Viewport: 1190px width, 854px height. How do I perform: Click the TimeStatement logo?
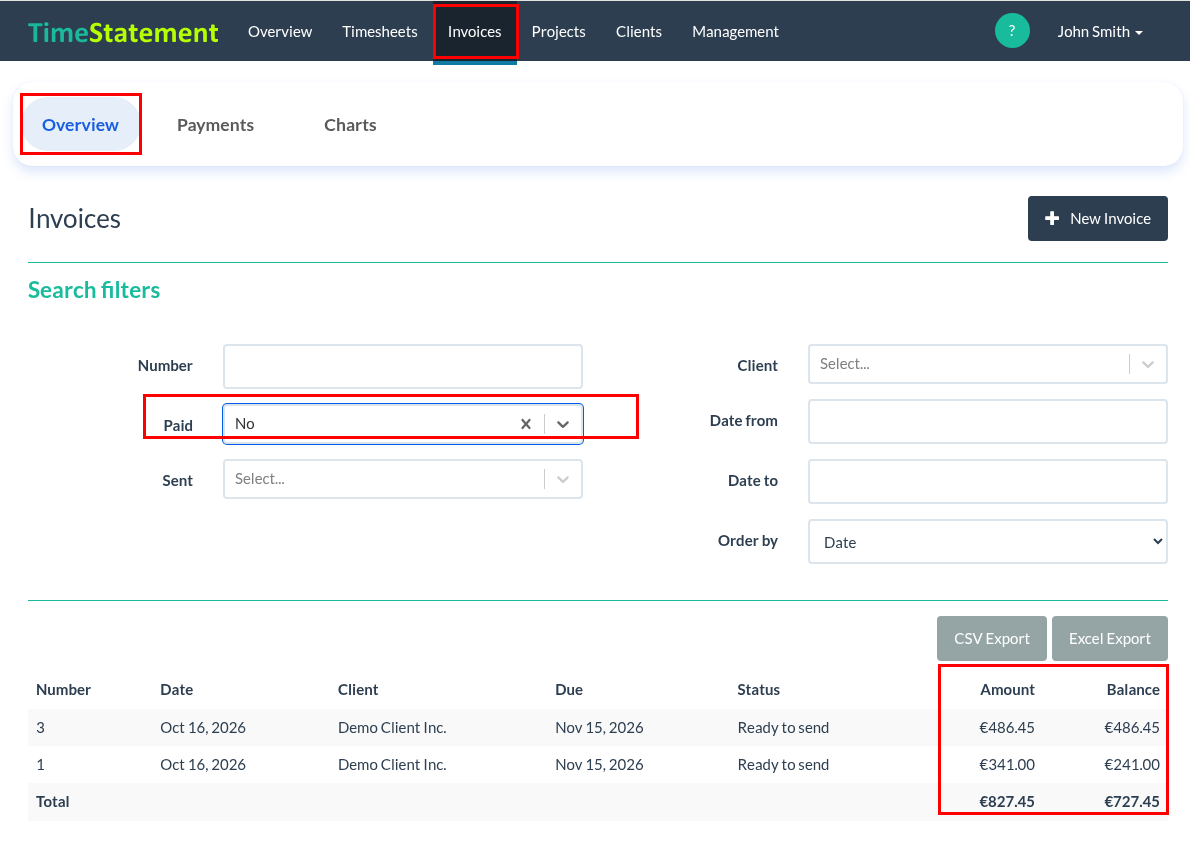tap(123, 32)
